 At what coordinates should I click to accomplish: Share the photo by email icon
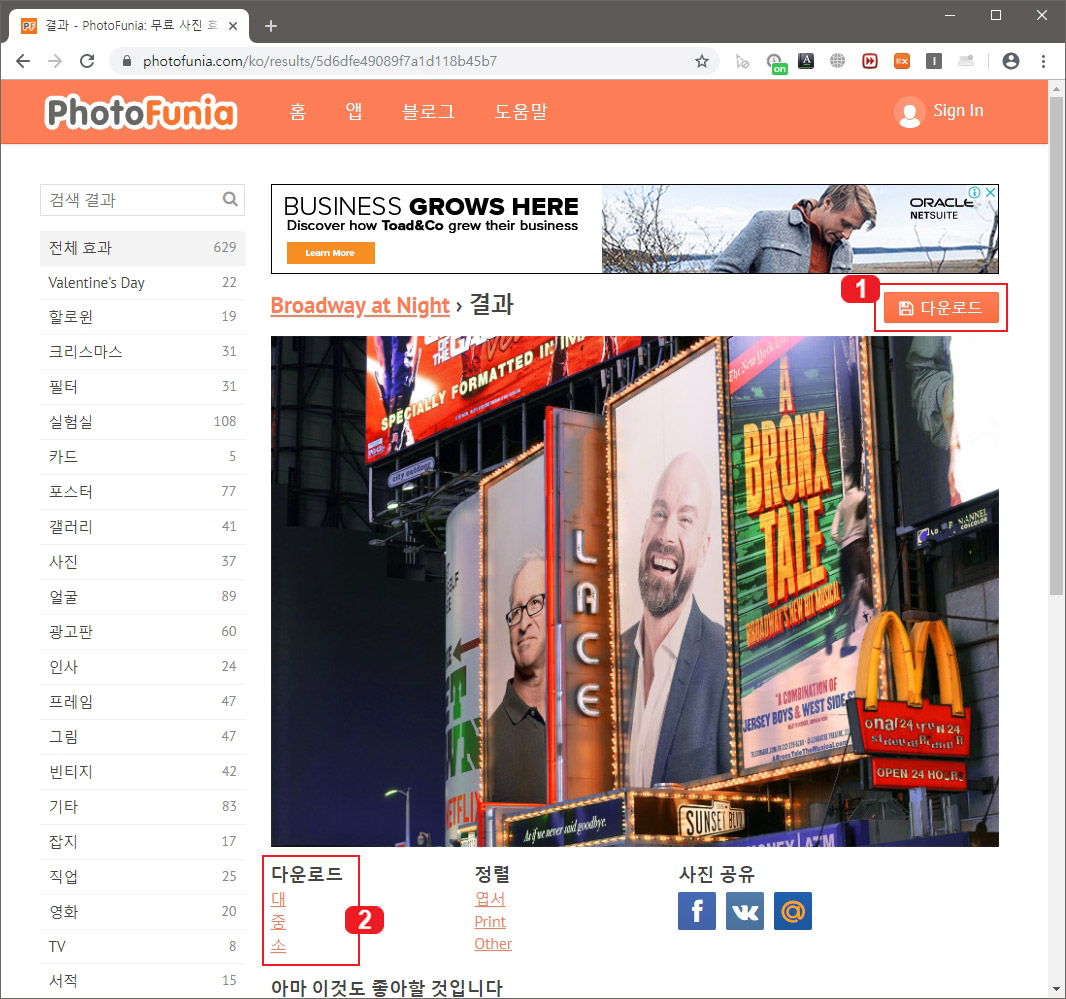click(793, 911)
